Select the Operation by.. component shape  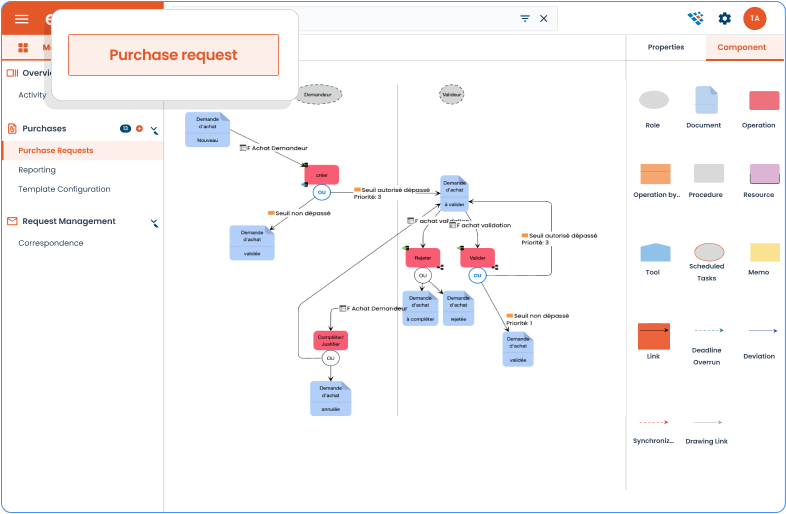pyautogui.click(x=655, y=174)
